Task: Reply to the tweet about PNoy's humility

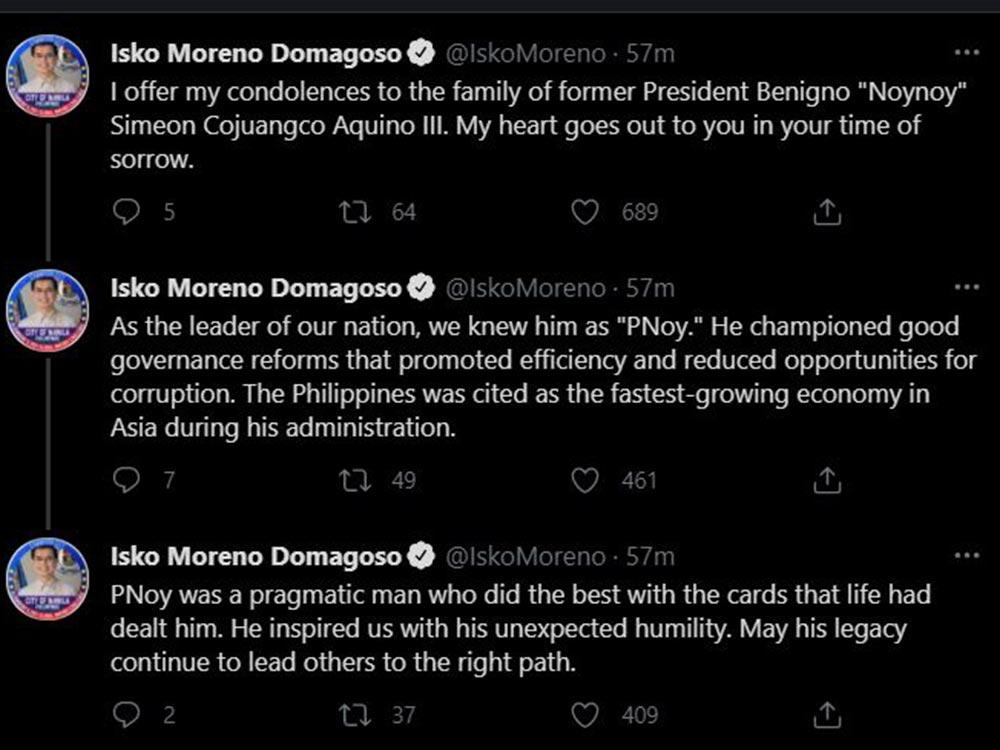Action: click(126, 714)
